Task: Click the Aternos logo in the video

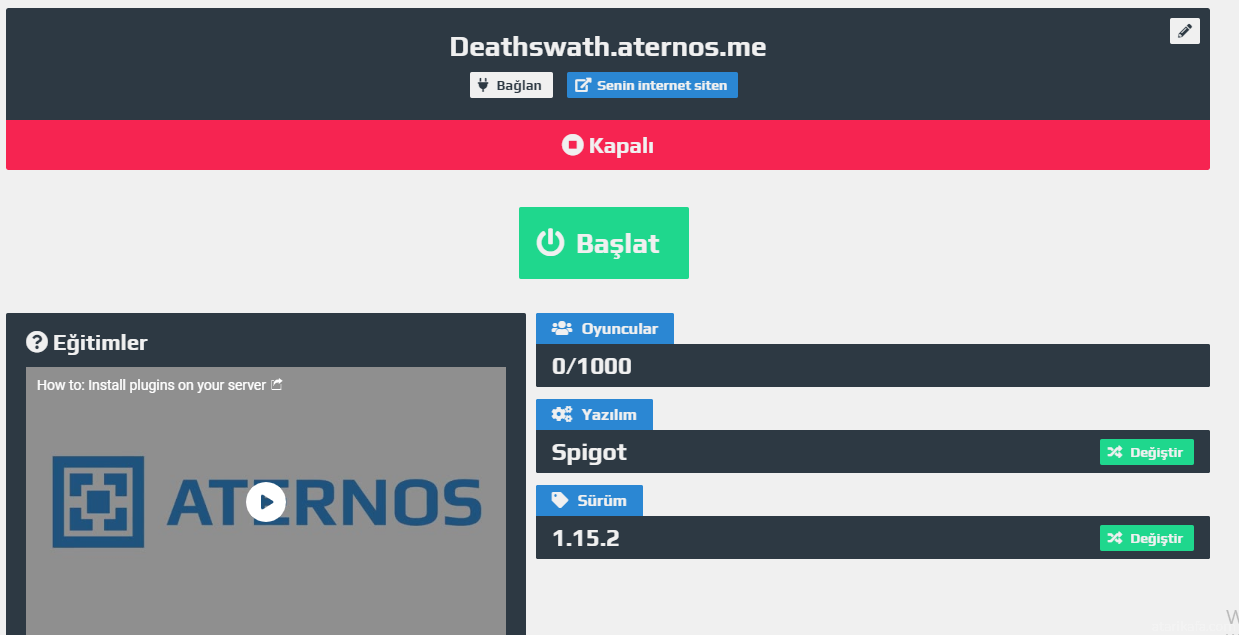Action: pyautogui.click(x=98, y=502)
